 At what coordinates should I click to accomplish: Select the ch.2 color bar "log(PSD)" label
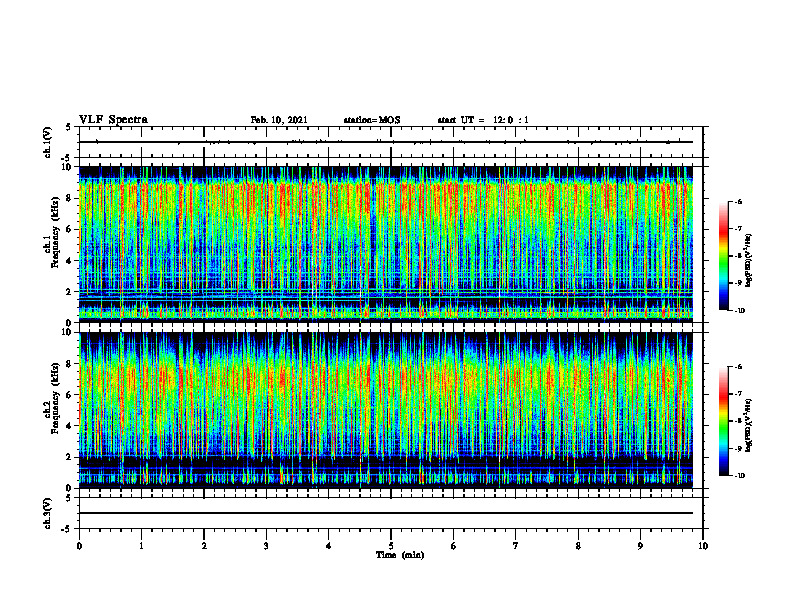pyautogui.click(x=749, y=426)
